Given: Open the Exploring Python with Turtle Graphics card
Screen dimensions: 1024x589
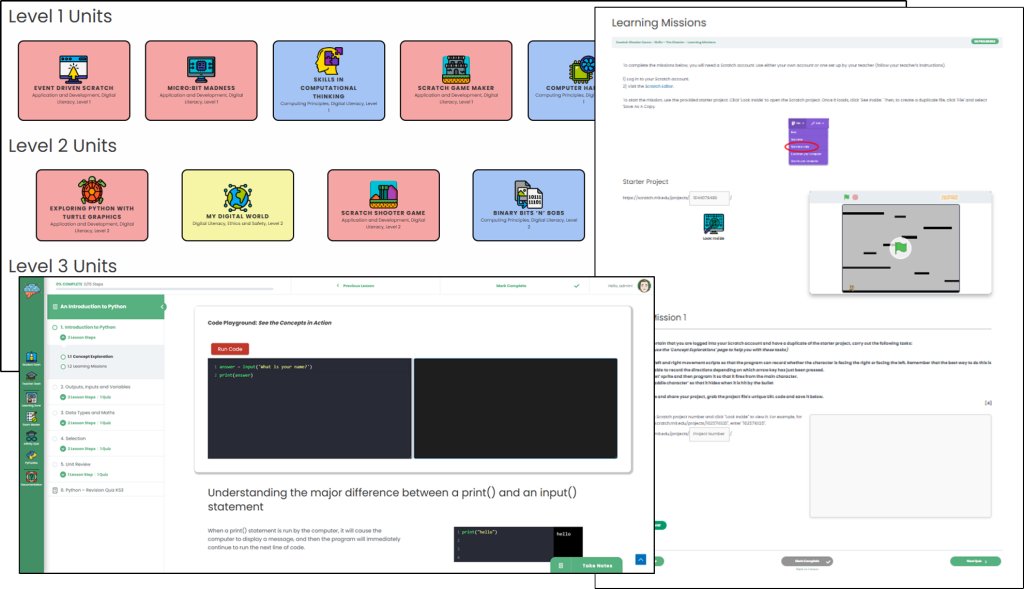Looking at the screenshot, I should (x=92, y=205).
